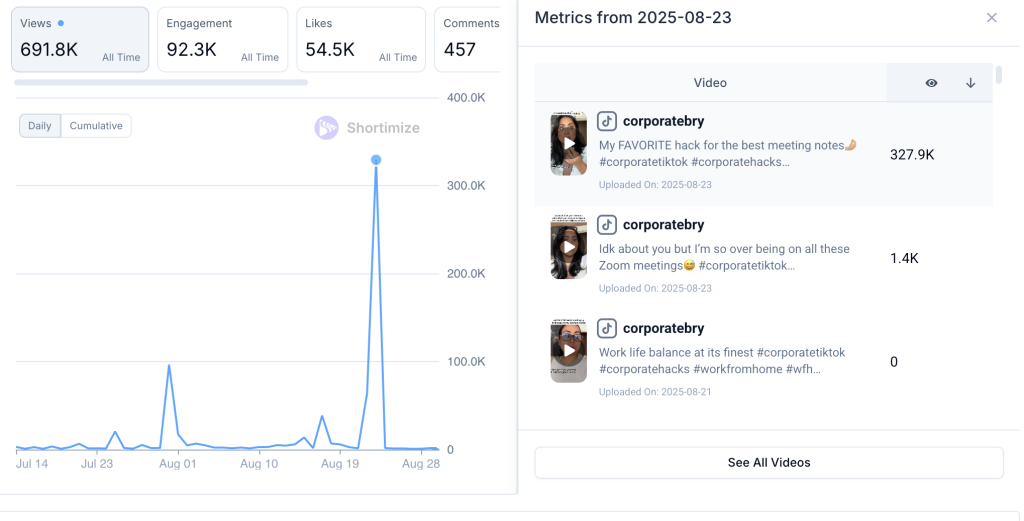
Task: Click the horizontal scrollbar under metric cards
Action: 160,83
